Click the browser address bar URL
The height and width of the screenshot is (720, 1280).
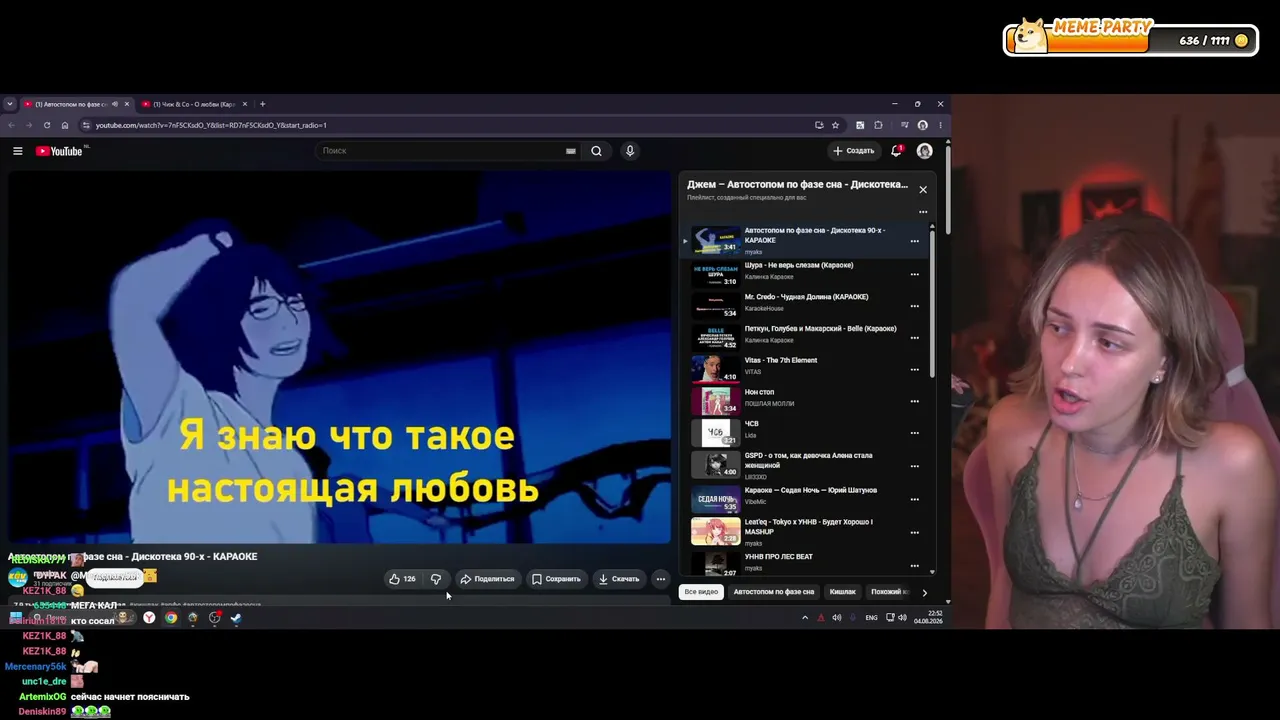pyautogui.click(x=211, y=125)
